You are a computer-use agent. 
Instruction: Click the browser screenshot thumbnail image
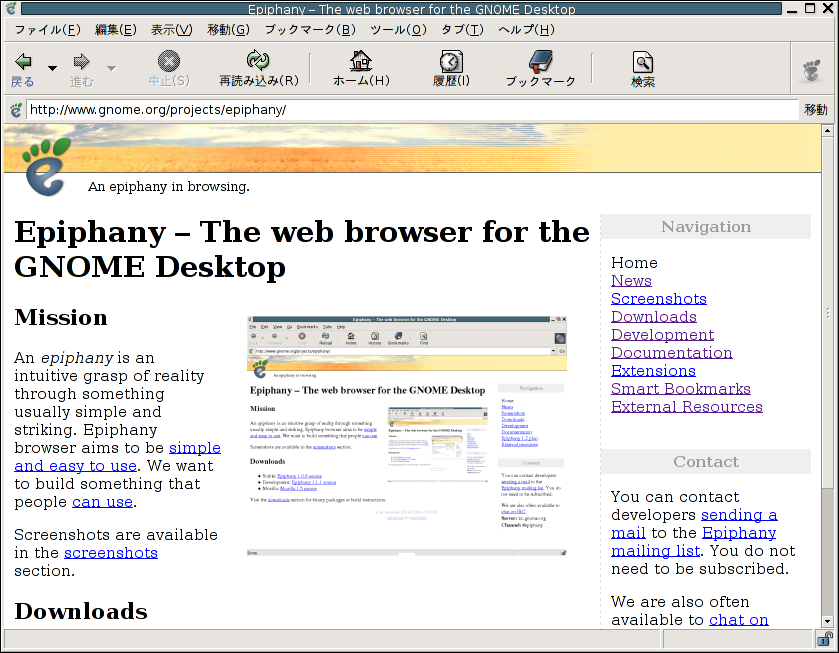(407, 436)
